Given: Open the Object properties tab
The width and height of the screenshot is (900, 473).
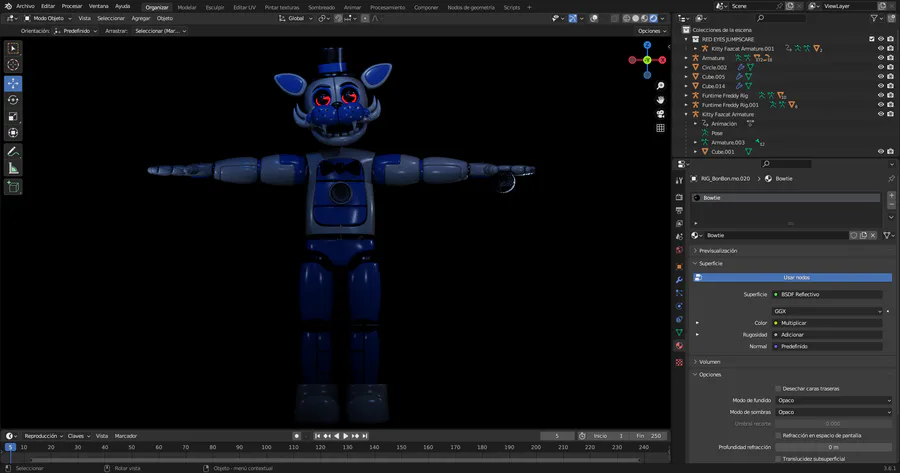Looking at the screenshot, I should [679, 266].
